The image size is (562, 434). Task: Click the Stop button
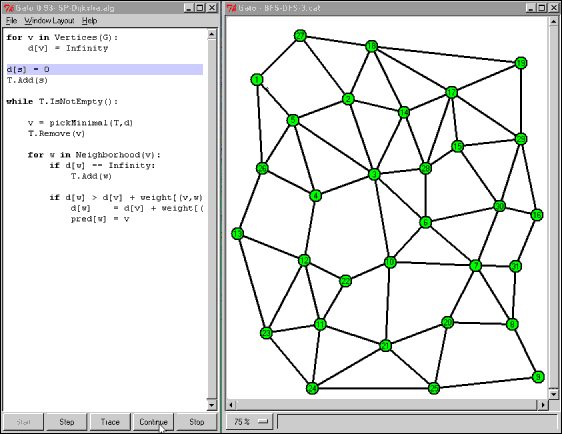196,422
